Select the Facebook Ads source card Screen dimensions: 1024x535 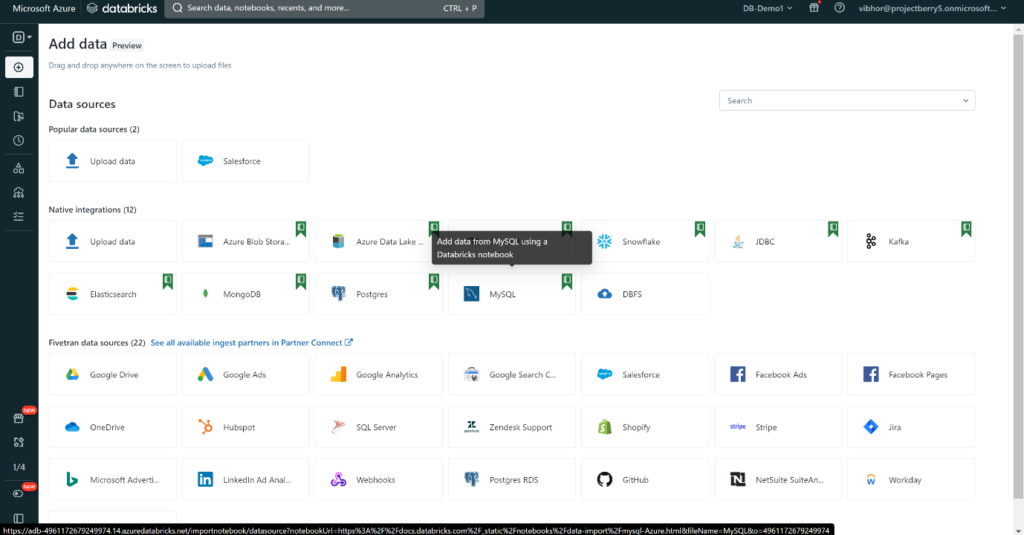pyautogui.click(x=778, y=374)
